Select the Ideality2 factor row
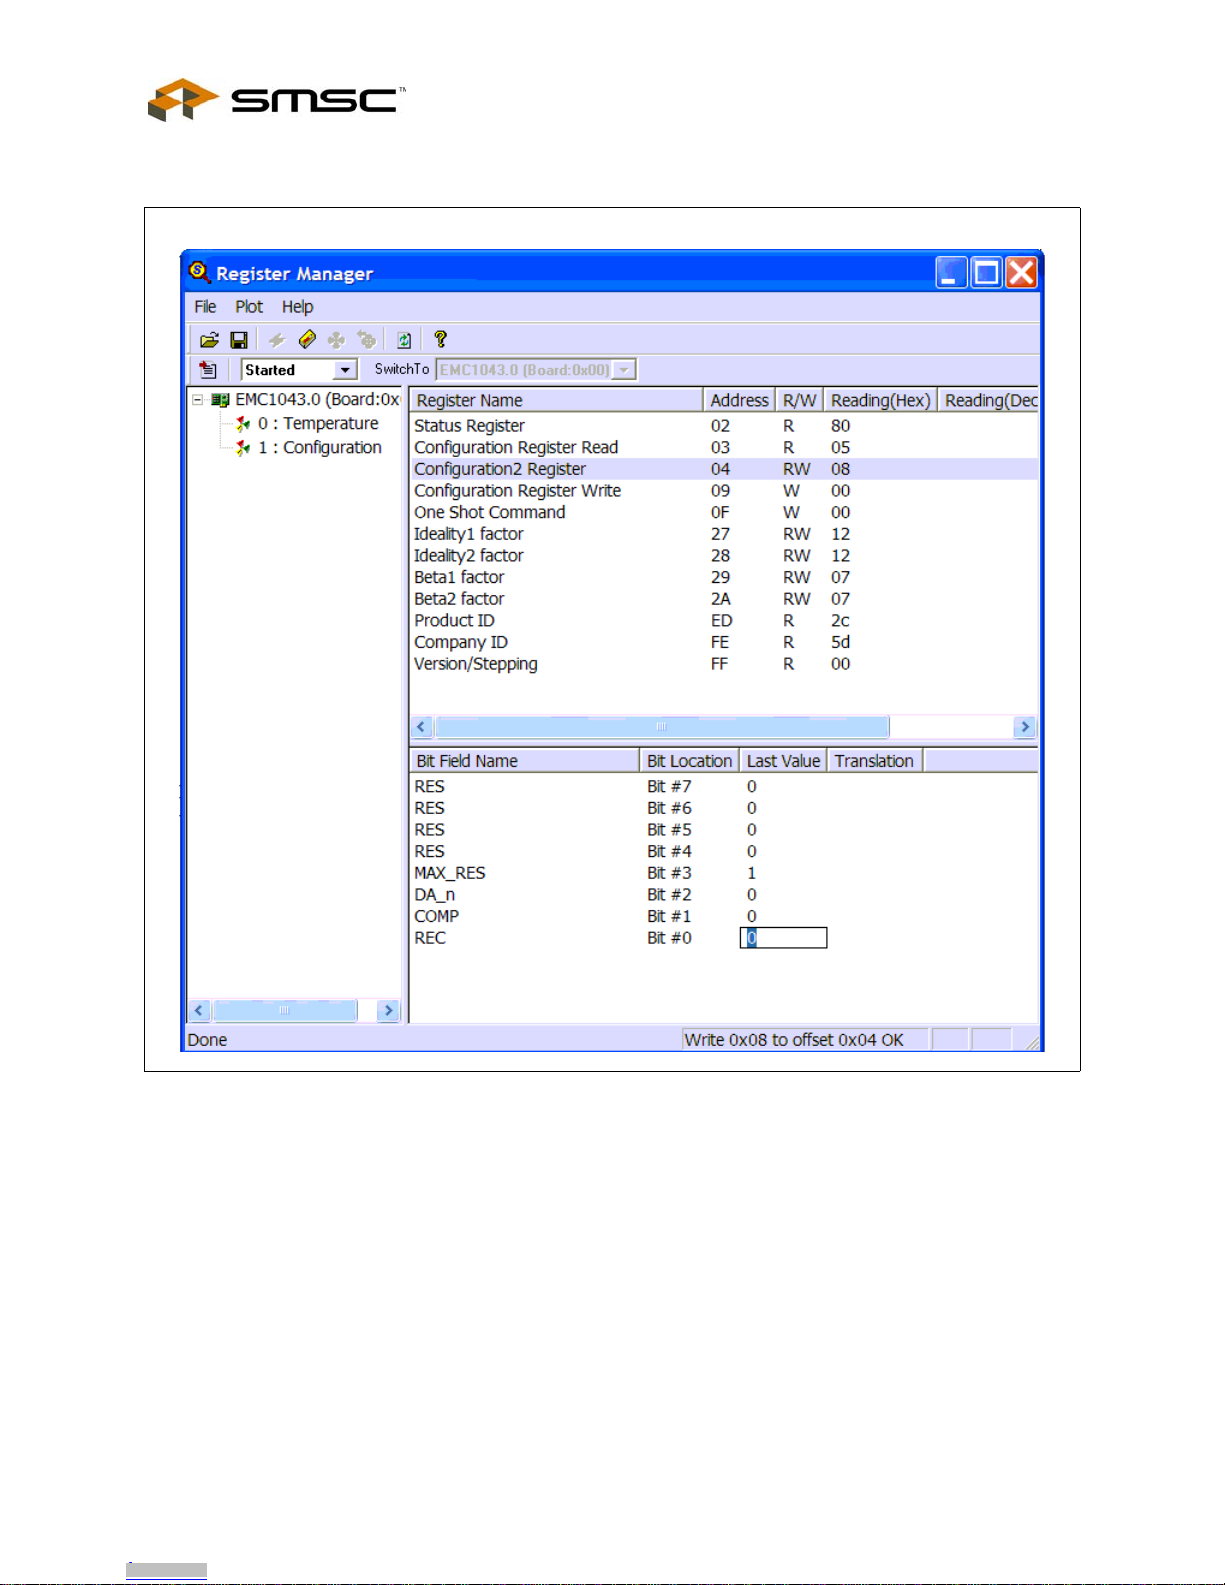The image size is (1225, 1585). pyautogui.click(x=724, y=556)
